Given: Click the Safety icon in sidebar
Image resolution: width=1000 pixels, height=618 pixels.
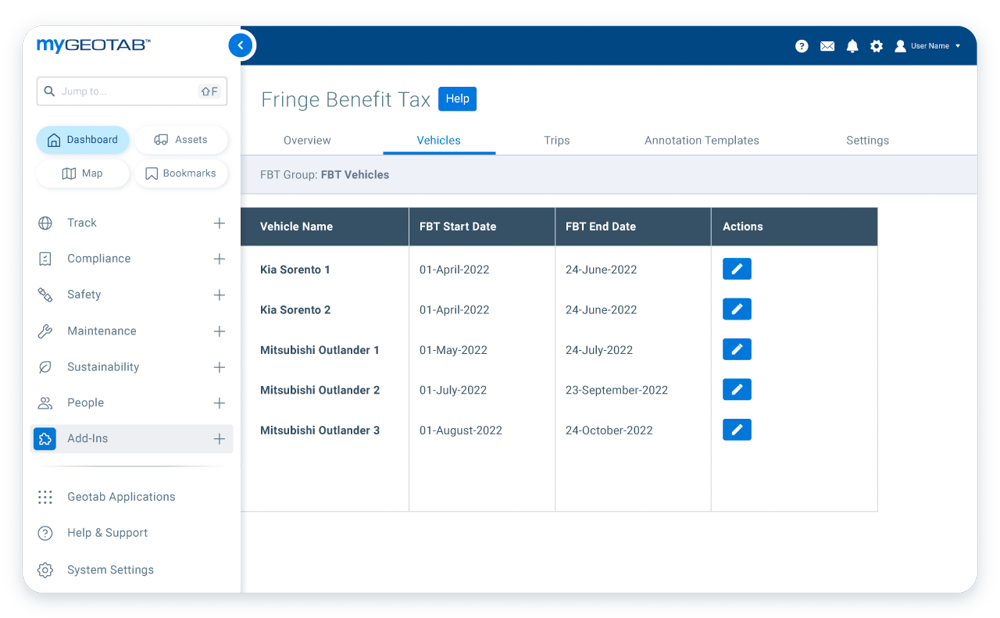Looking at the screenshot, I should click(x=45, y=295).
